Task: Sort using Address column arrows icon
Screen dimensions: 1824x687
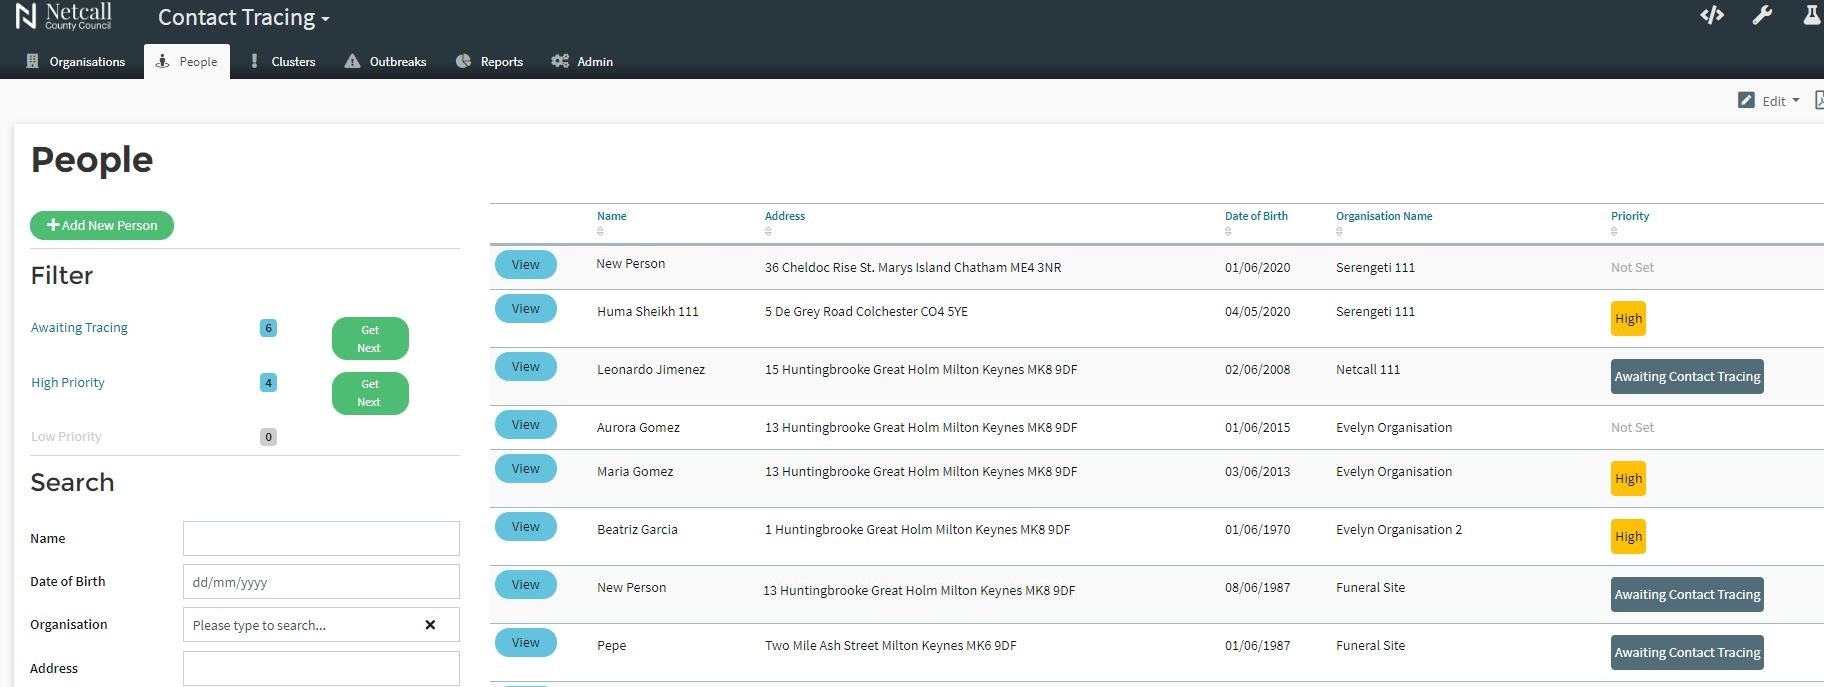Action: [768, 232]
